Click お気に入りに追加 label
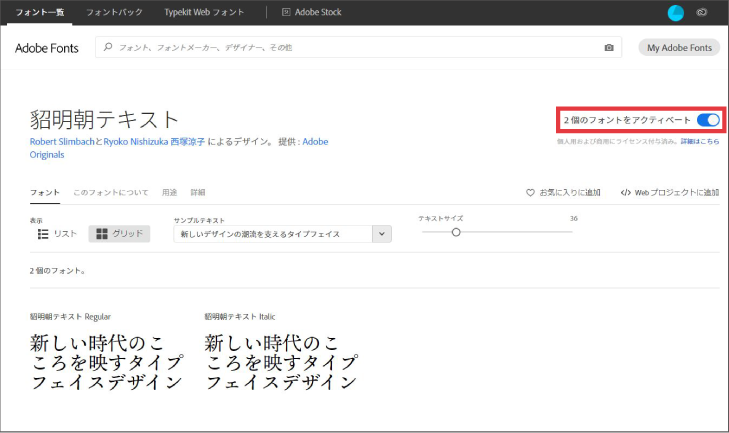 [570, 193]
